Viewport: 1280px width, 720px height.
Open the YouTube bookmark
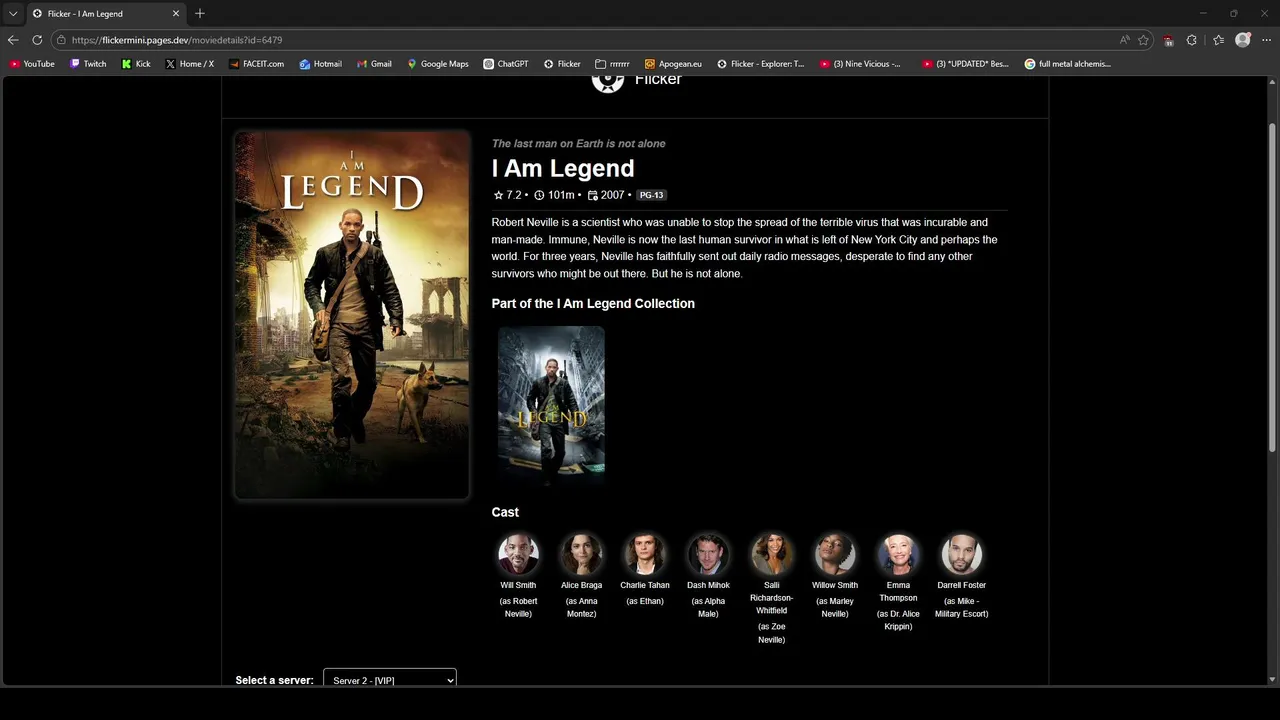[x=32, y=64]
